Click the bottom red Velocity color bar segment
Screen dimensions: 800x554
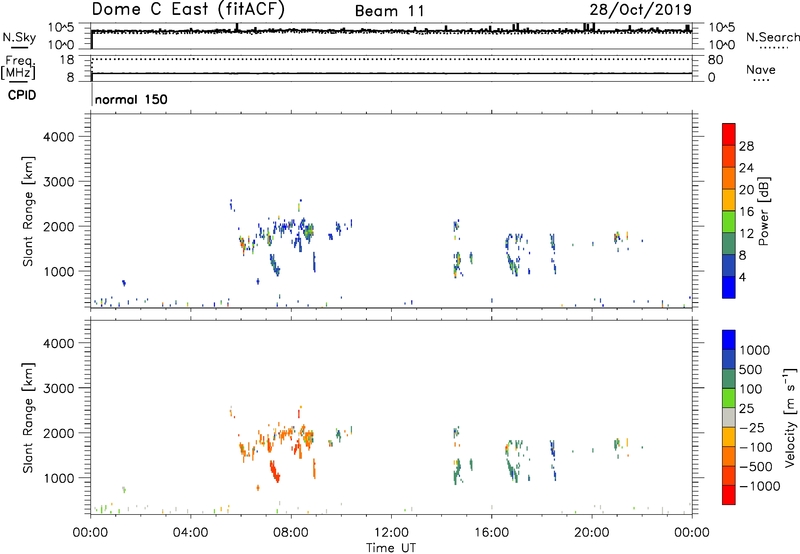[729, 495]
